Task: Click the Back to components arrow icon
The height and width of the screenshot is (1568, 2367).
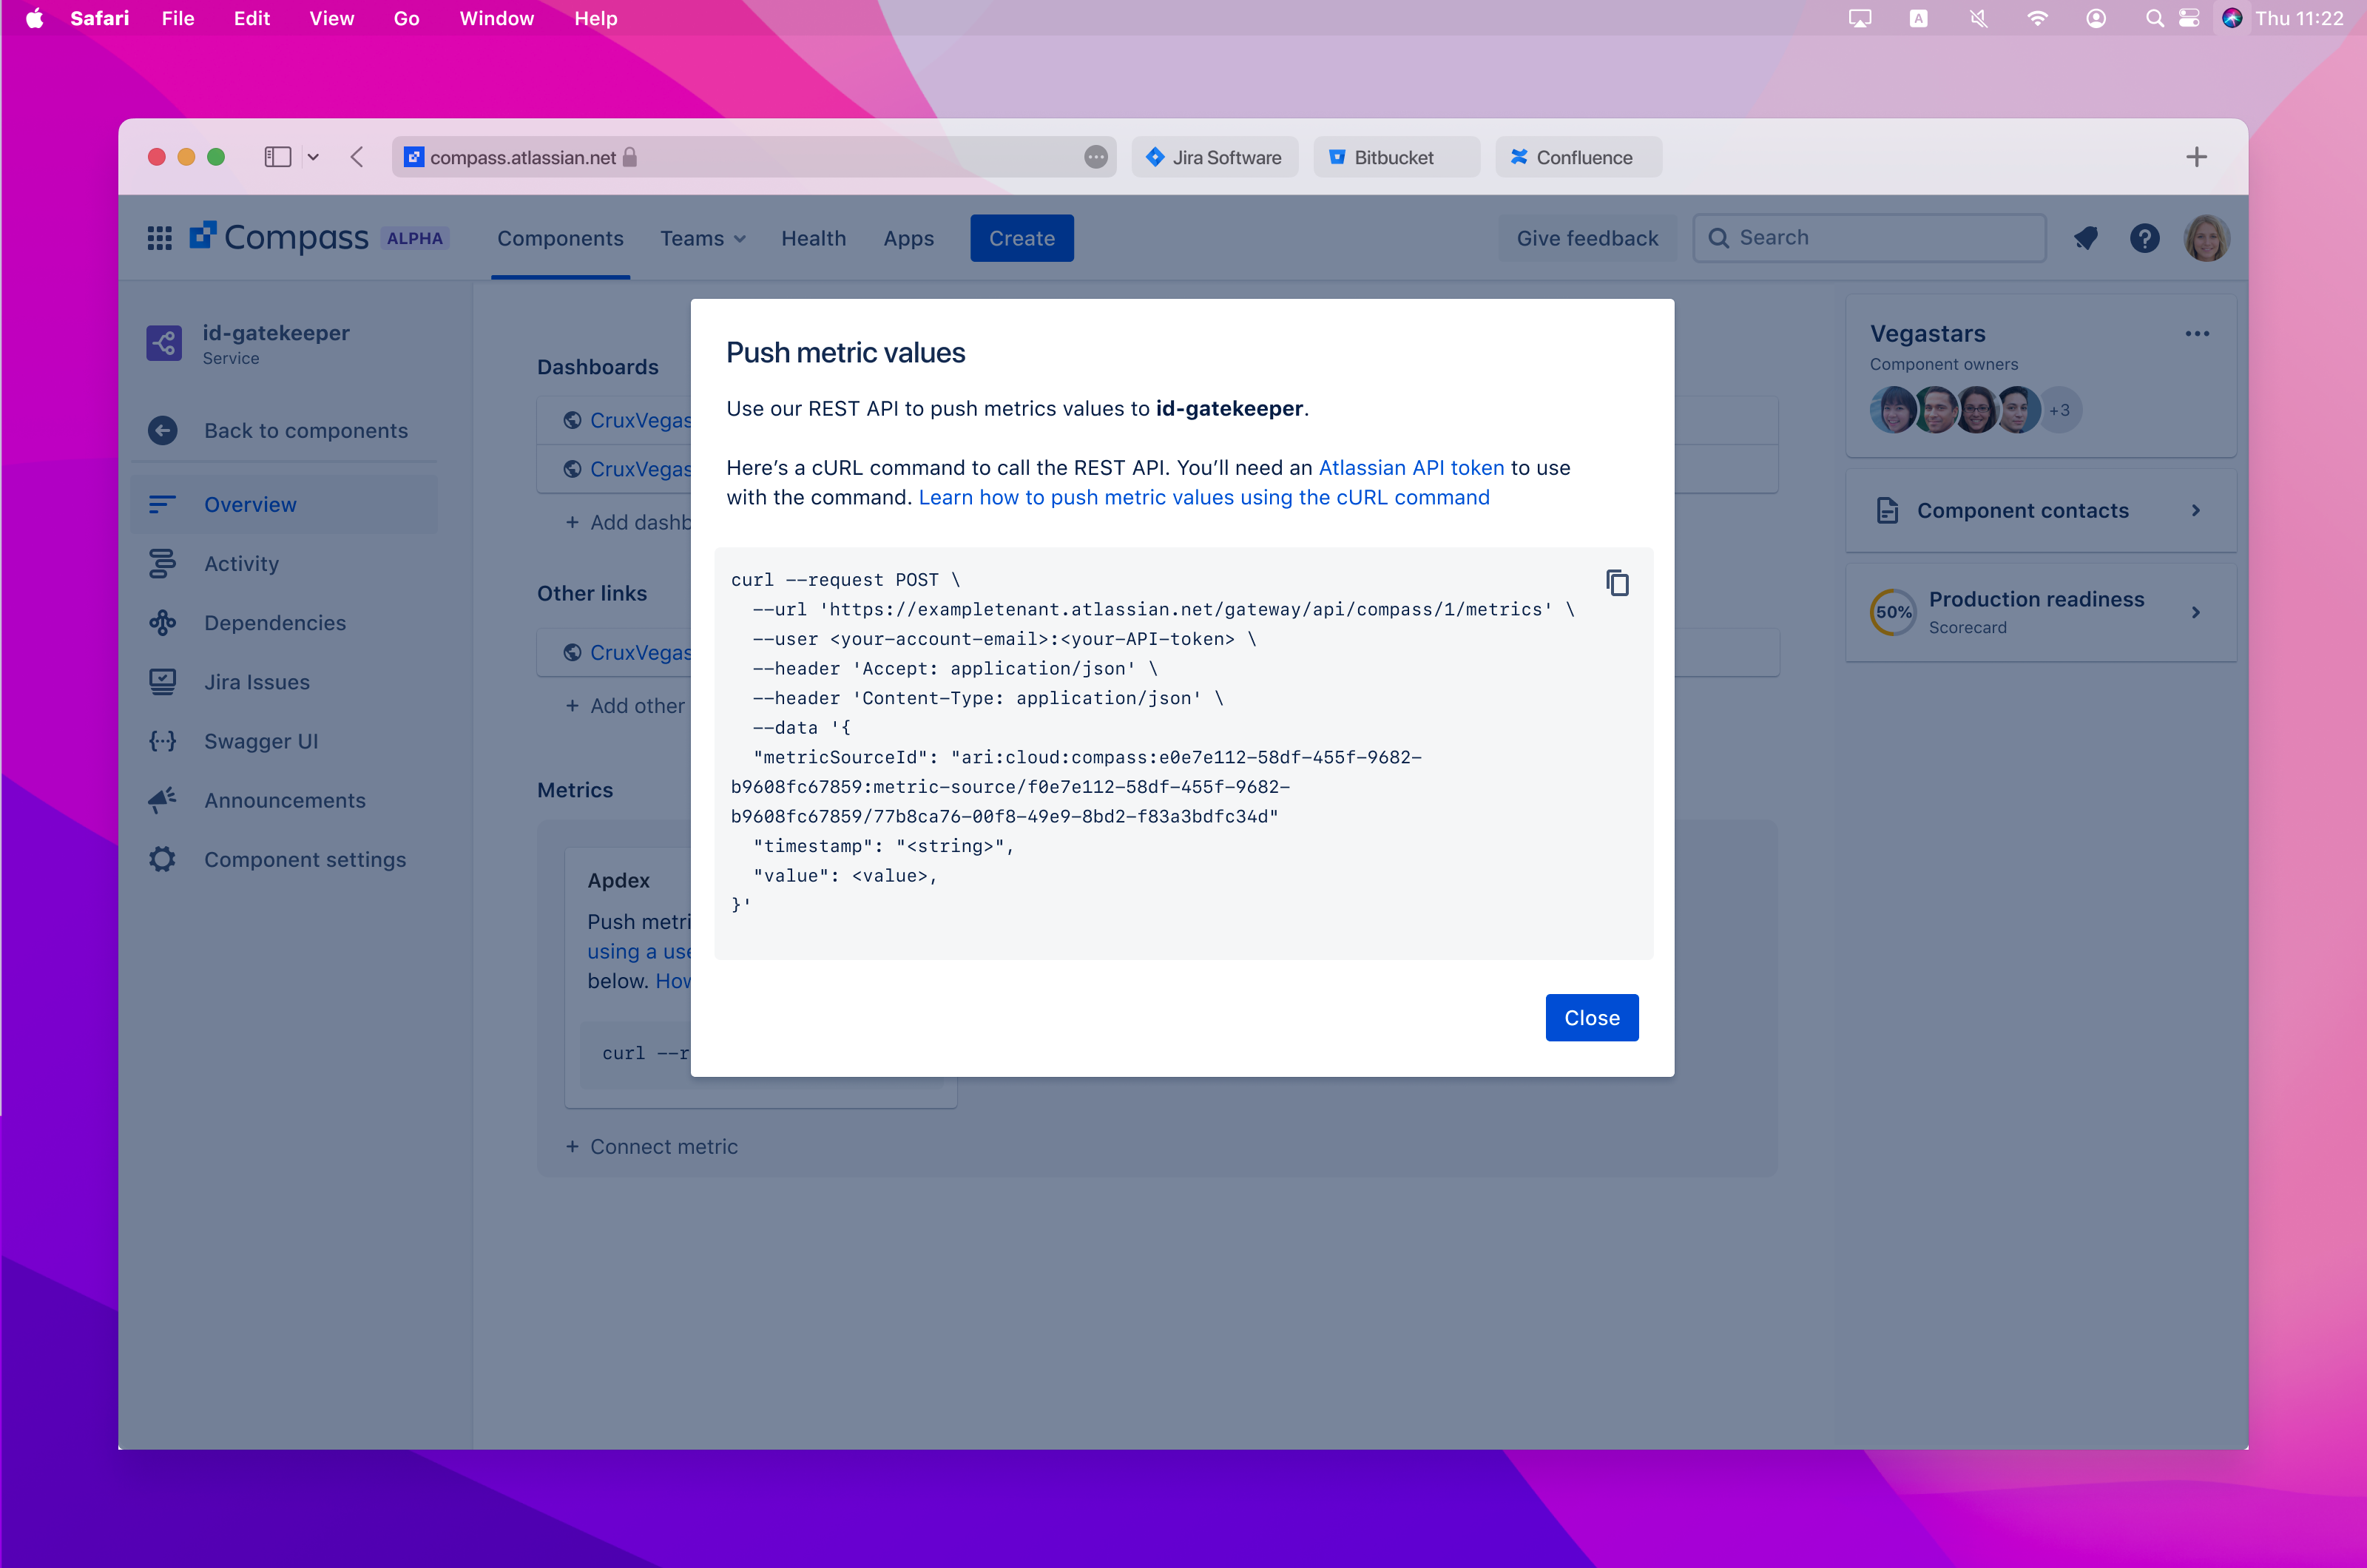Action: coord(163,430)
